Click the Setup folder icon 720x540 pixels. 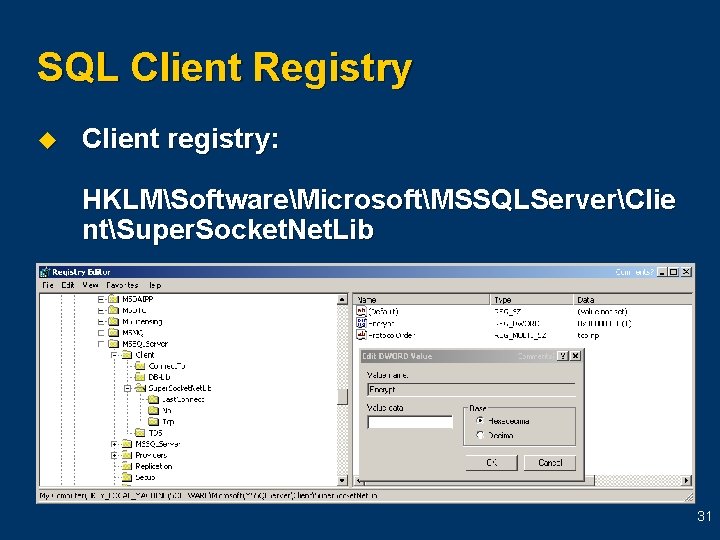127,477
